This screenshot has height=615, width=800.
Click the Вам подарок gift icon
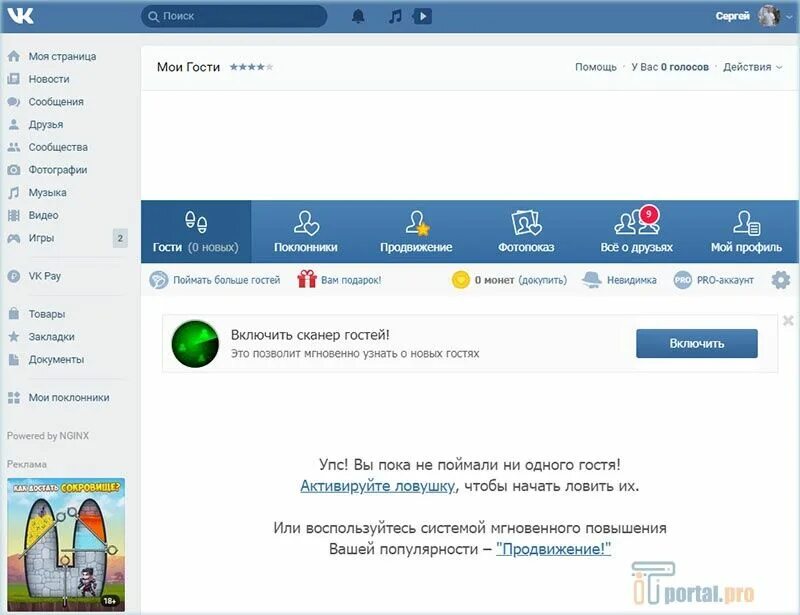click(x=307, y=279)
